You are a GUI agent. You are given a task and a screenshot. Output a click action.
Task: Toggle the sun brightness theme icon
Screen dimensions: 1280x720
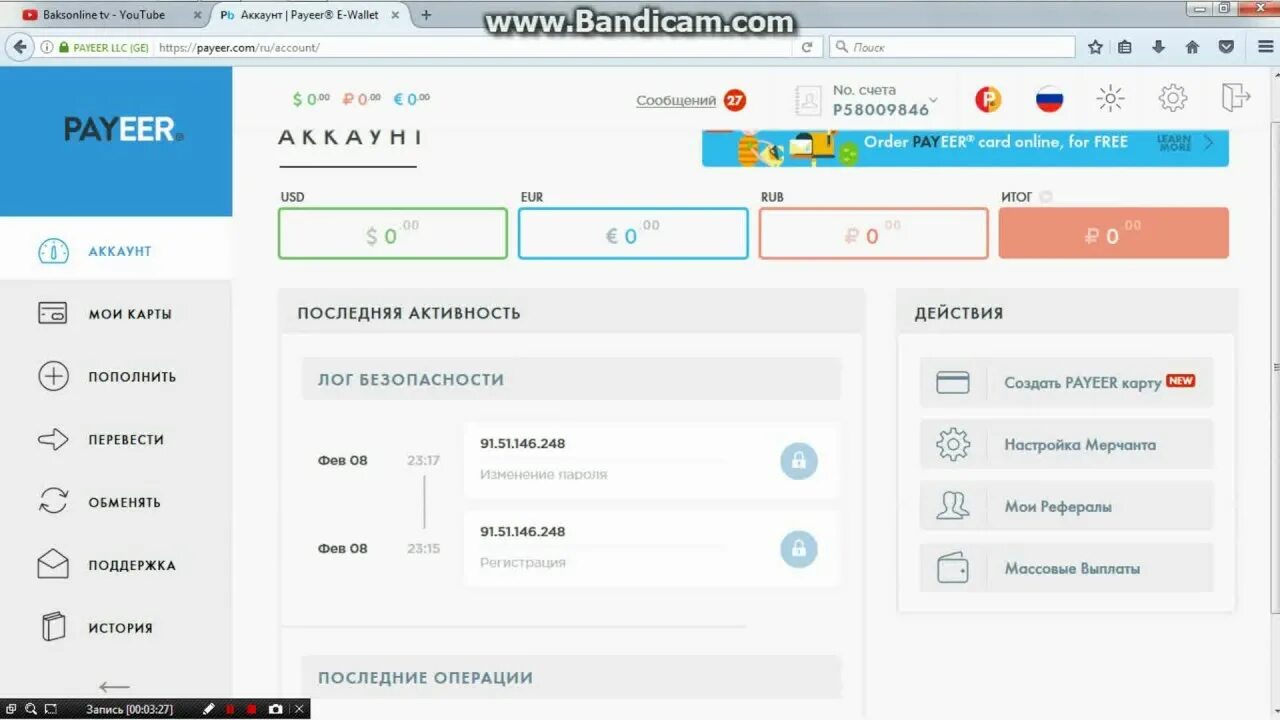click(1110, 98)
